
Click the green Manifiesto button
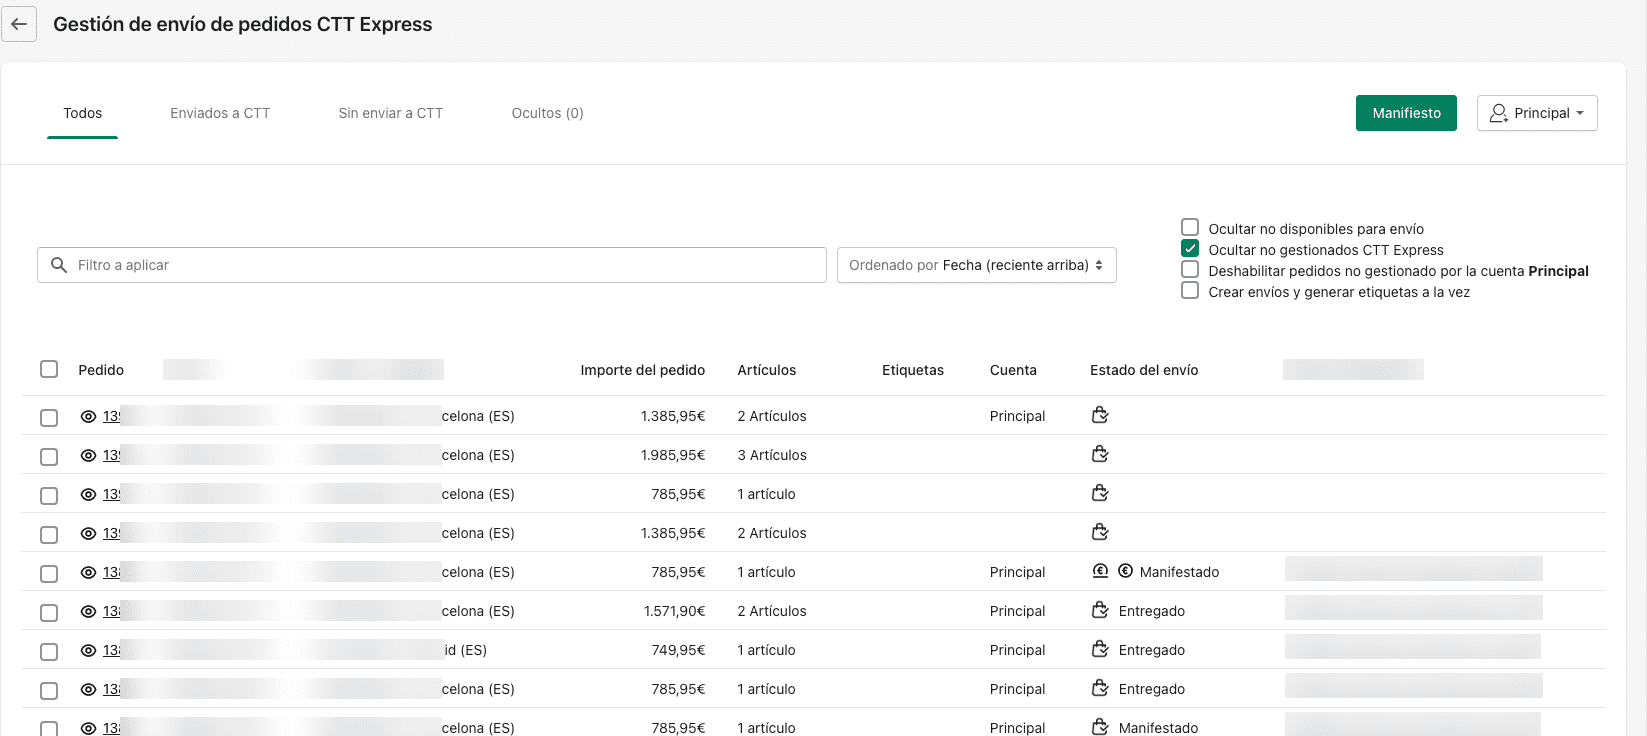pyautogui.click(x=1406, y=113)
